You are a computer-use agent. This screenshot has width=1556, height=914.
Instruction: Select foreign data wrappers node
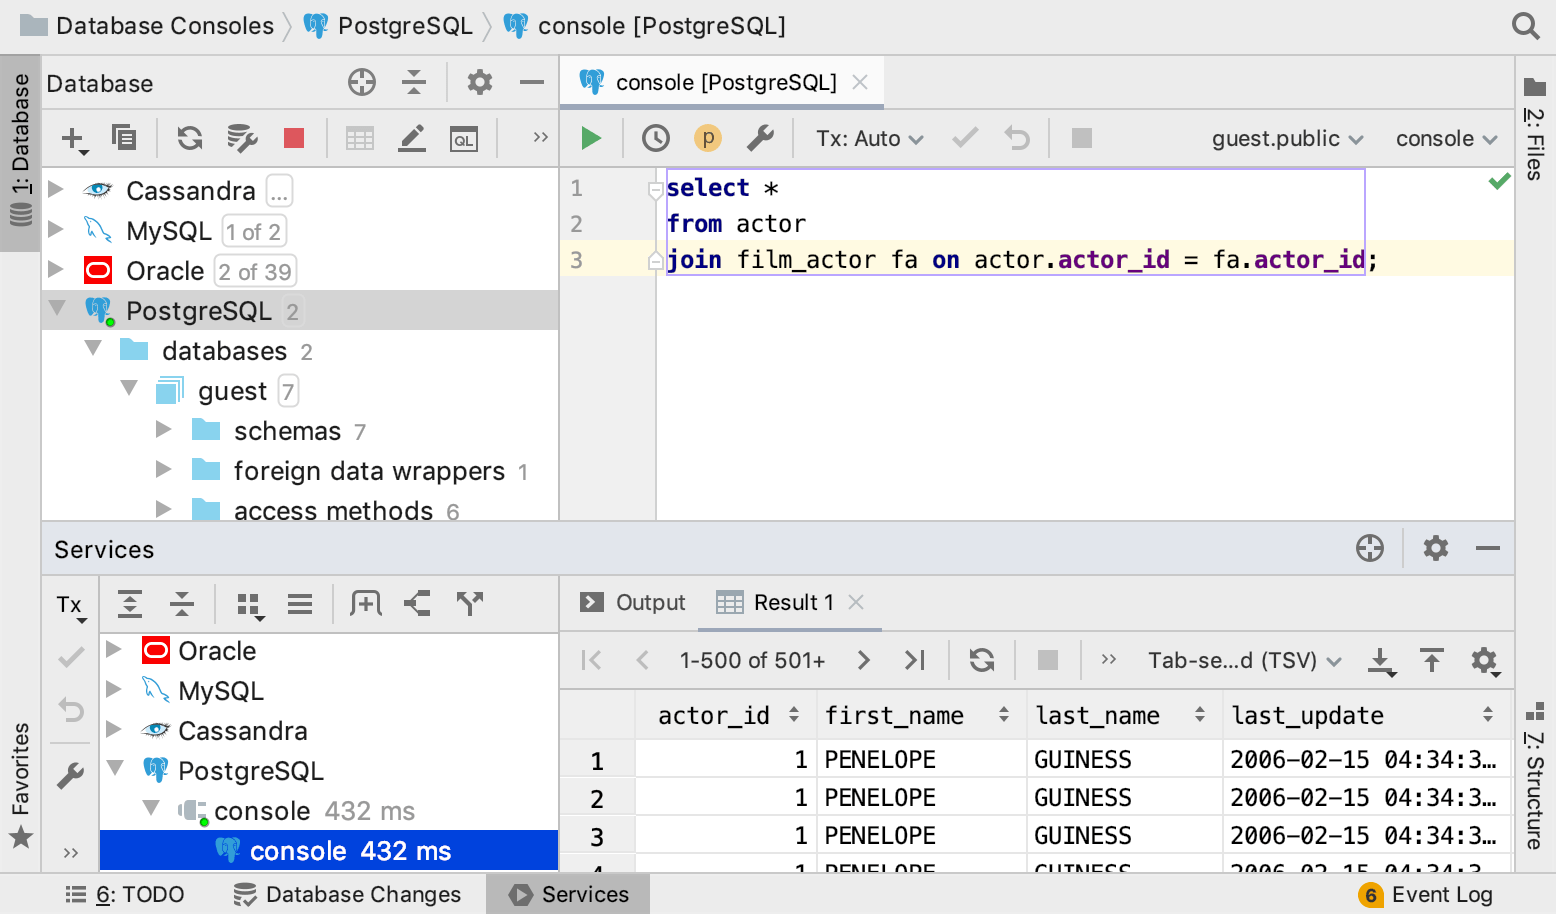tap(369, 471)
